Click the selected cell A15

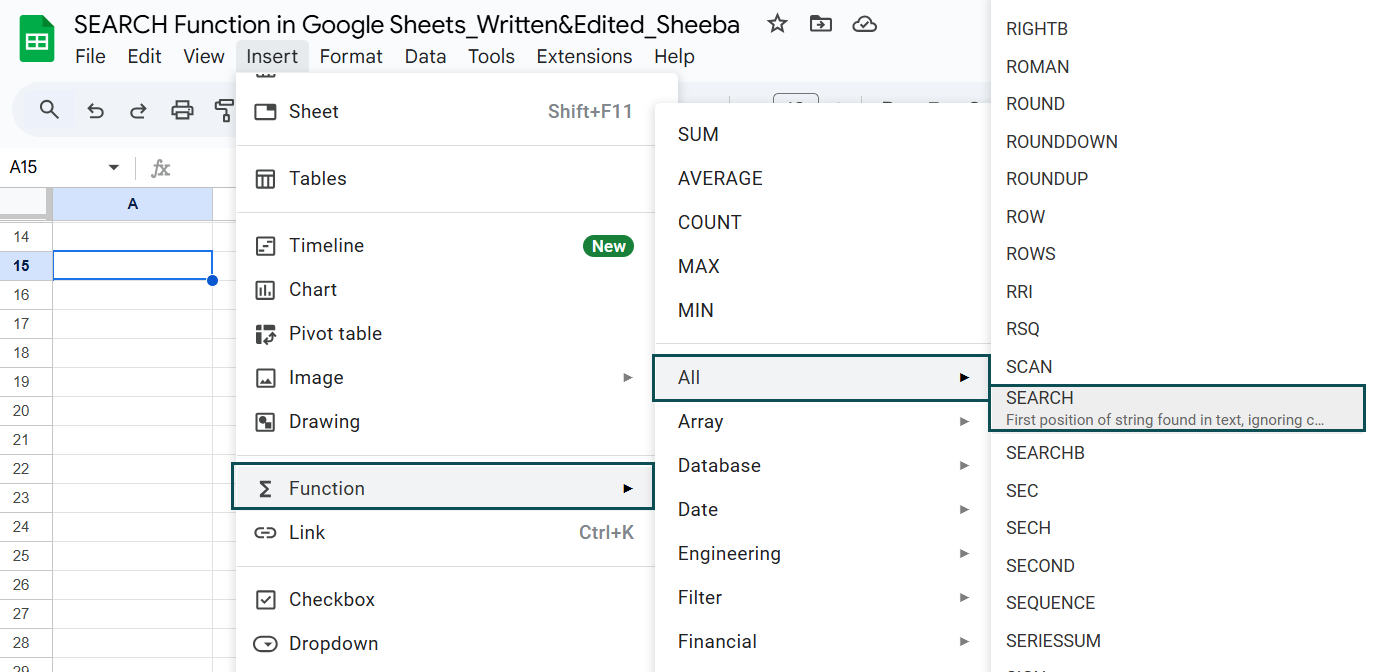pos(132,265)
